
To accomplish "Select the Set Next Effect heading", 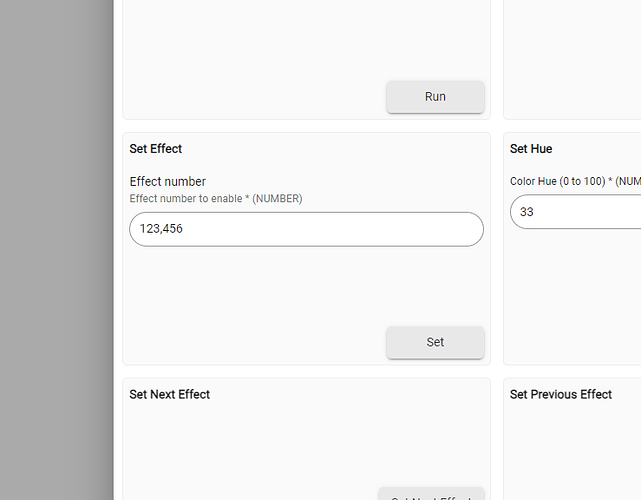I will coord(170,394).
